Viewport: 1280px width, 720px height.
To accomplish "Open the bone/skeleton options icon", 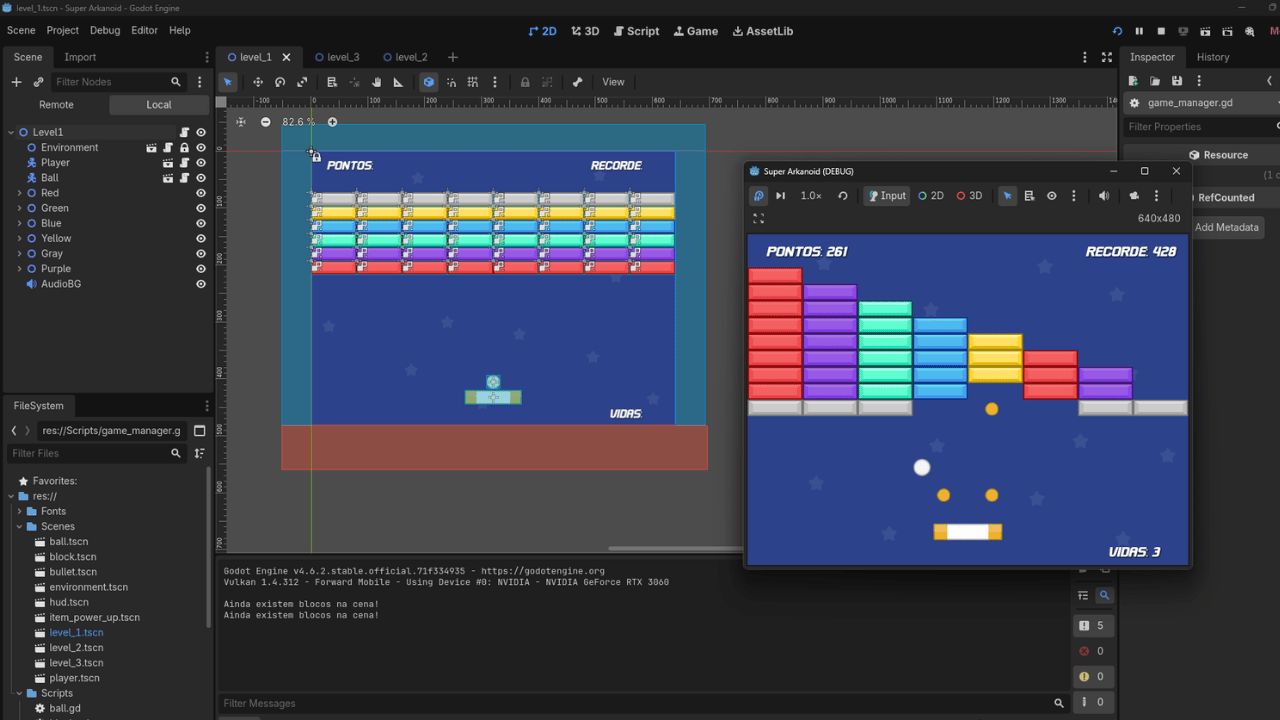I will click(x=577, y=82).
